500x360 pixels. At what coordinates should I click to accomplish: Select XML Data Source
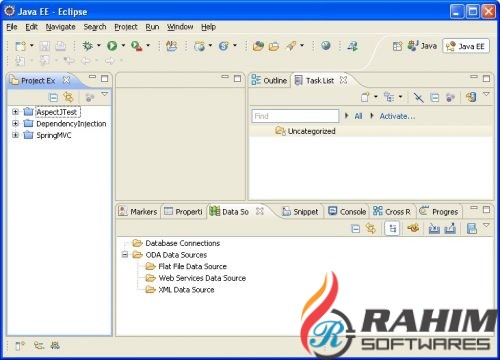(186, 290)
